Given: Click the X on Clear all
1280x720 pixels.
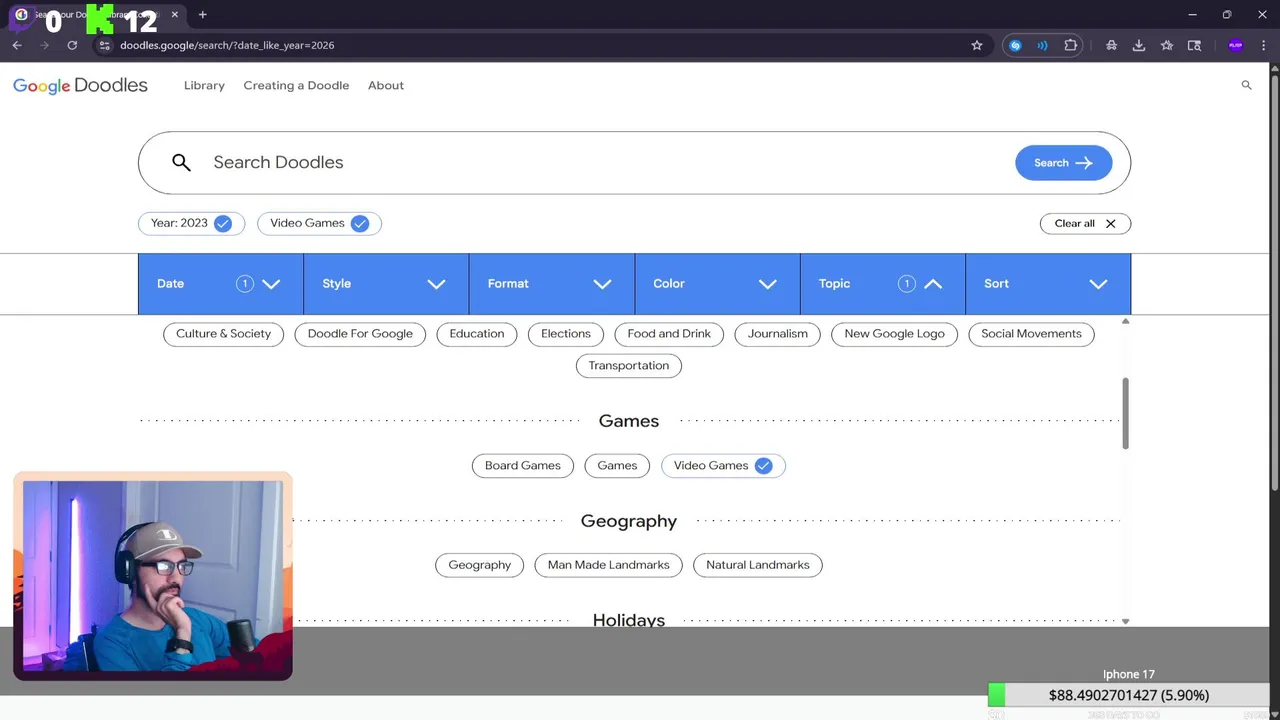Looking at the screenshot, I should coord(1110,223).
